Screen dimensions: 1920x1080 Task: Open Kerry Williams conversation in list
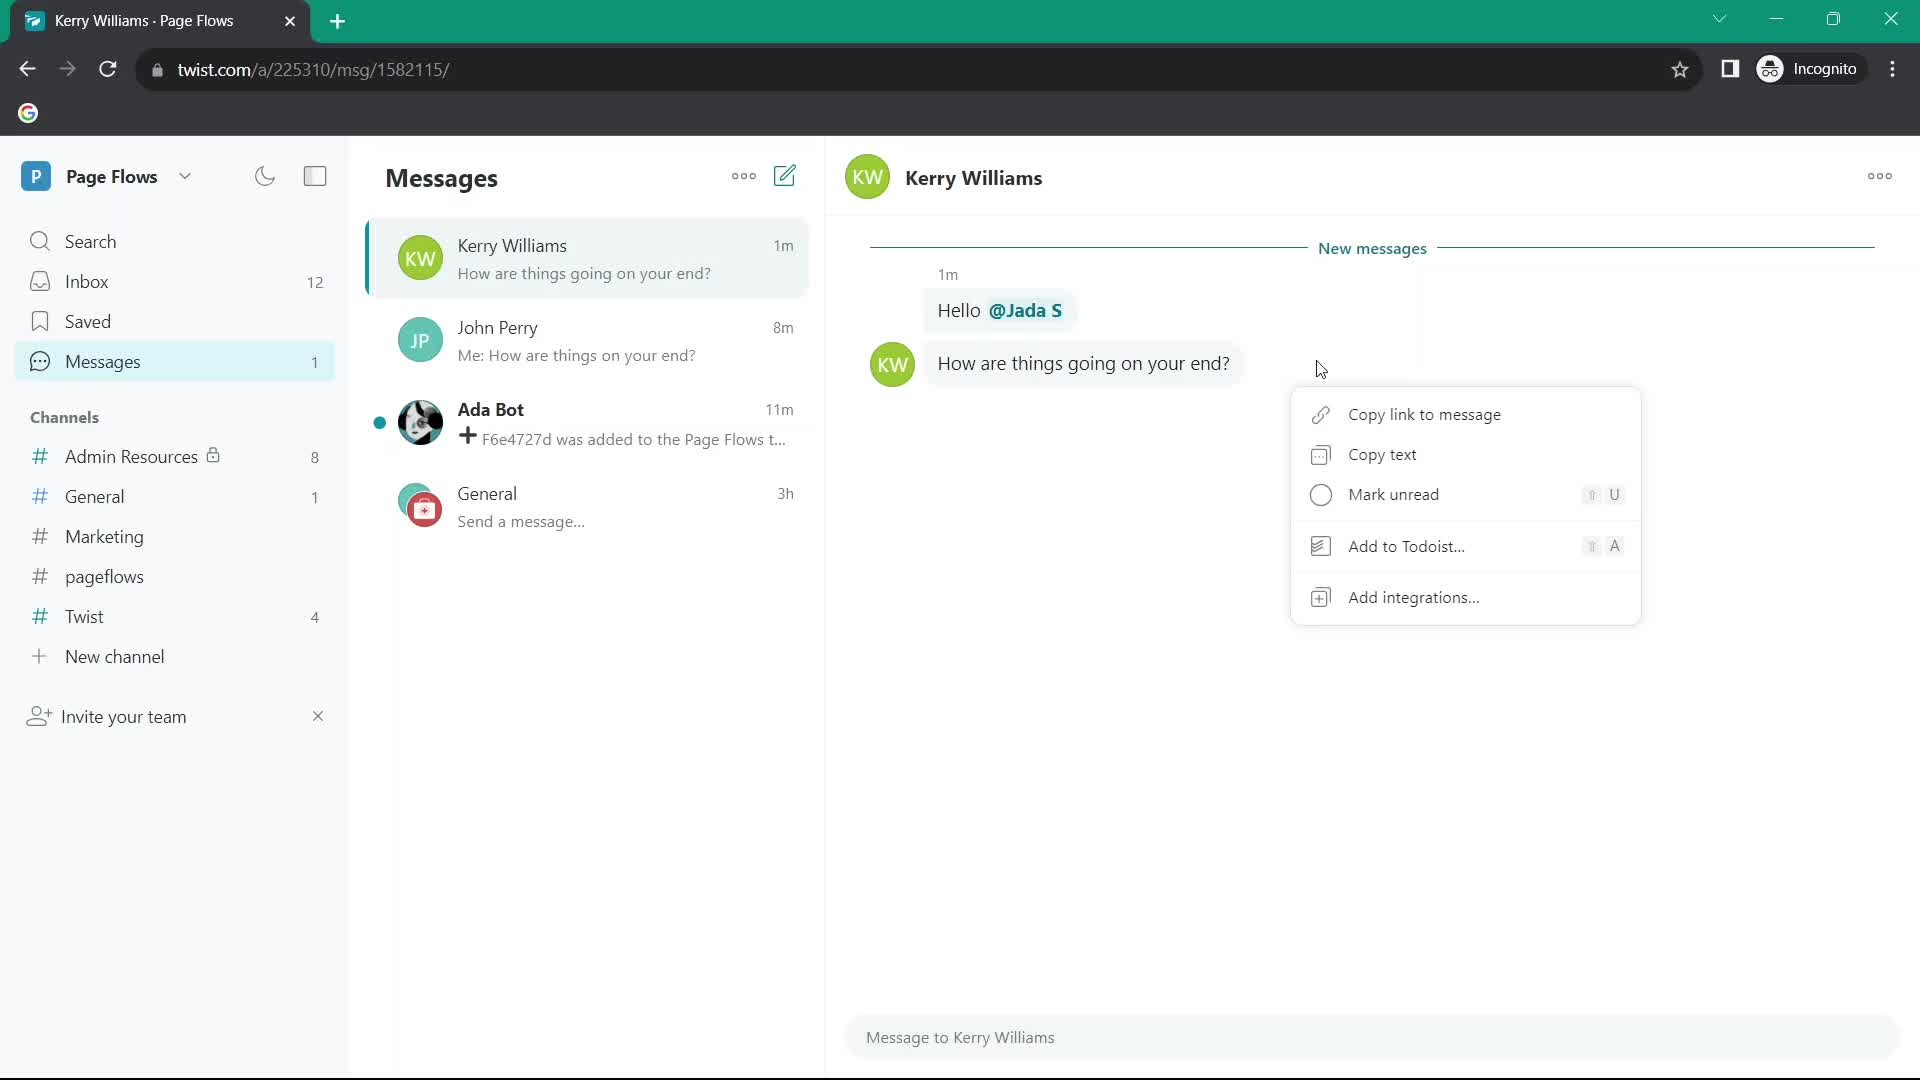[588, 259]
